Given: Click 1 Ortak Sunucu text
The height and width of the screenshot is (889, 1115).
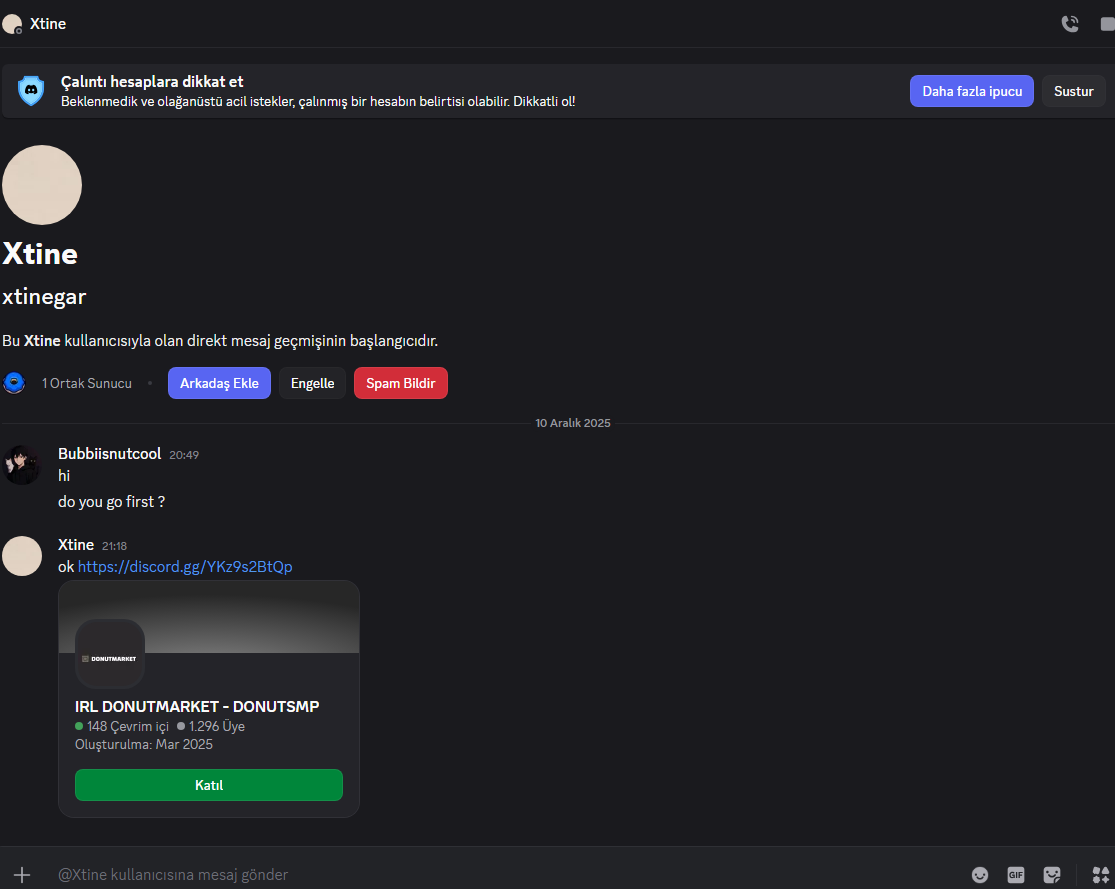Looking at the screenshot, I should pyautogui.click(x=87, y=383).
